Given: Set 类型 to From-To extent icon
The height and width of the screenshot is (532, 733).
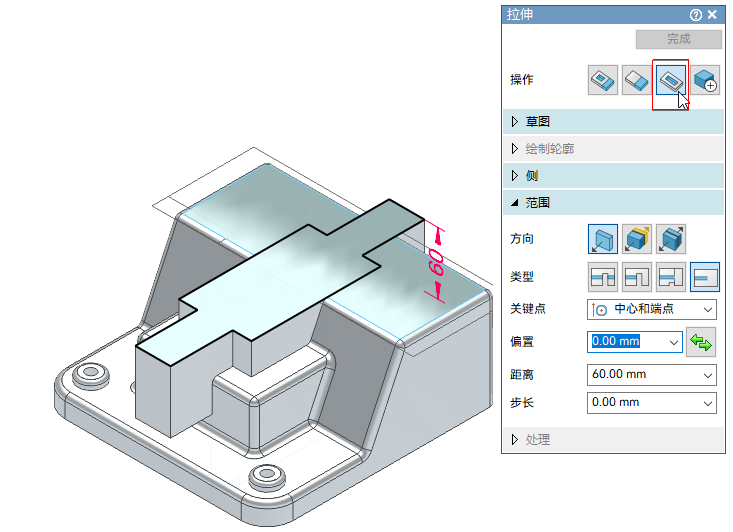Looking at the screenshot, I should click(x=671, y=277).
